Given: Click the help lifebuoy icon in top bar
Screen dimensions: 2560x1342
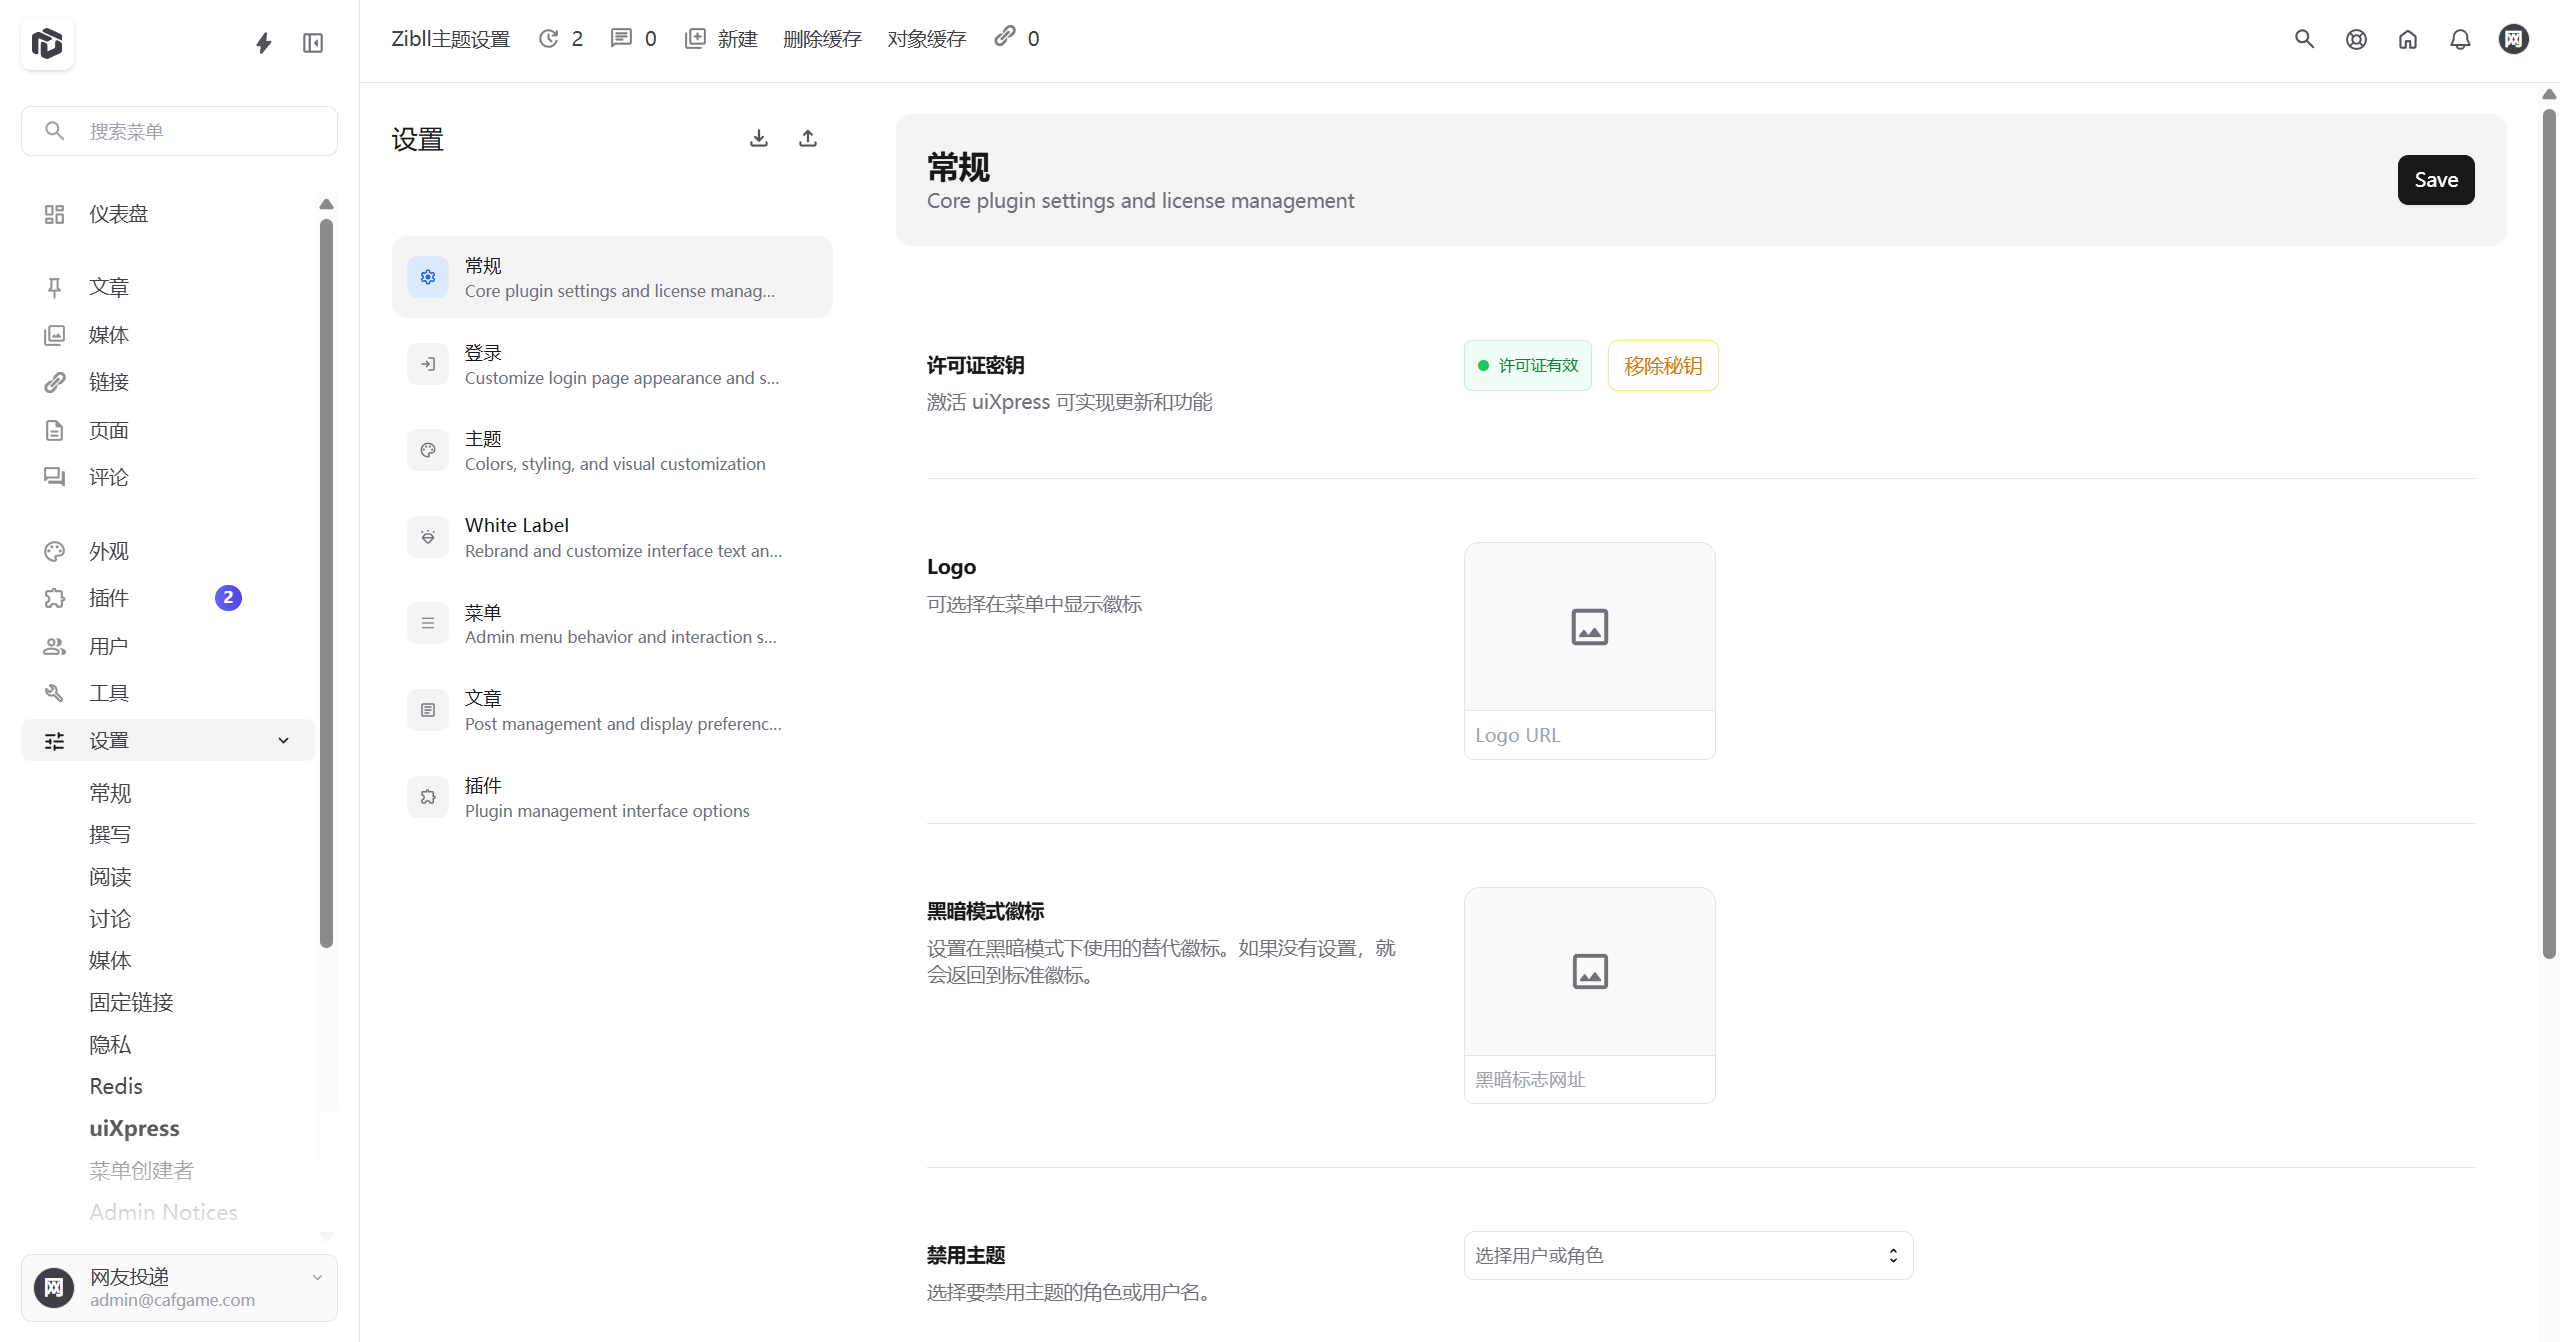Looking at the screenshot, I should pyautogui.click(x=2356, y=39).
